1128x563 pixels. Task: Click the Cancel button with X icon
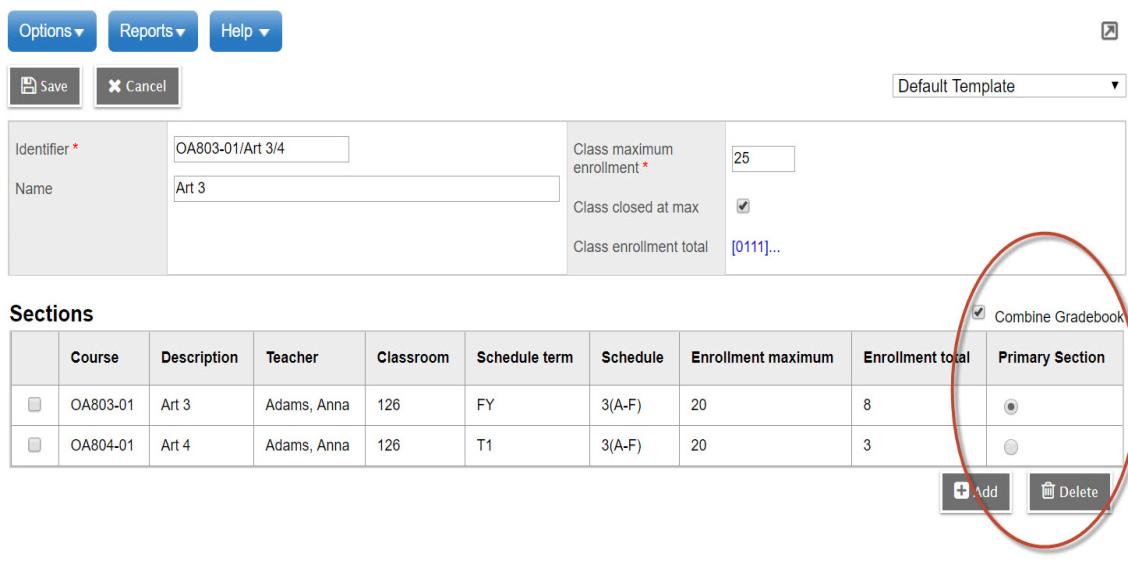click(137, 87)
